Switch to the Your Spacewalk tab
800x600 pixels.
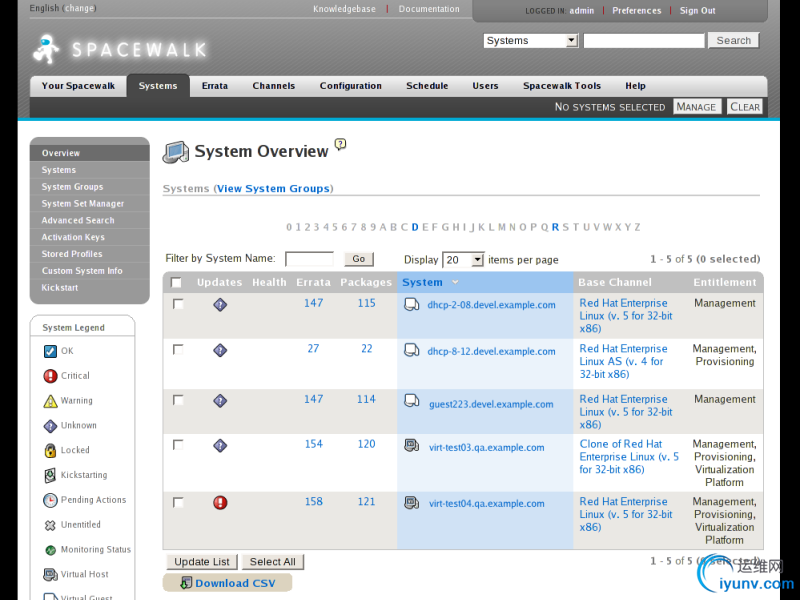click(x=78, y=86)
